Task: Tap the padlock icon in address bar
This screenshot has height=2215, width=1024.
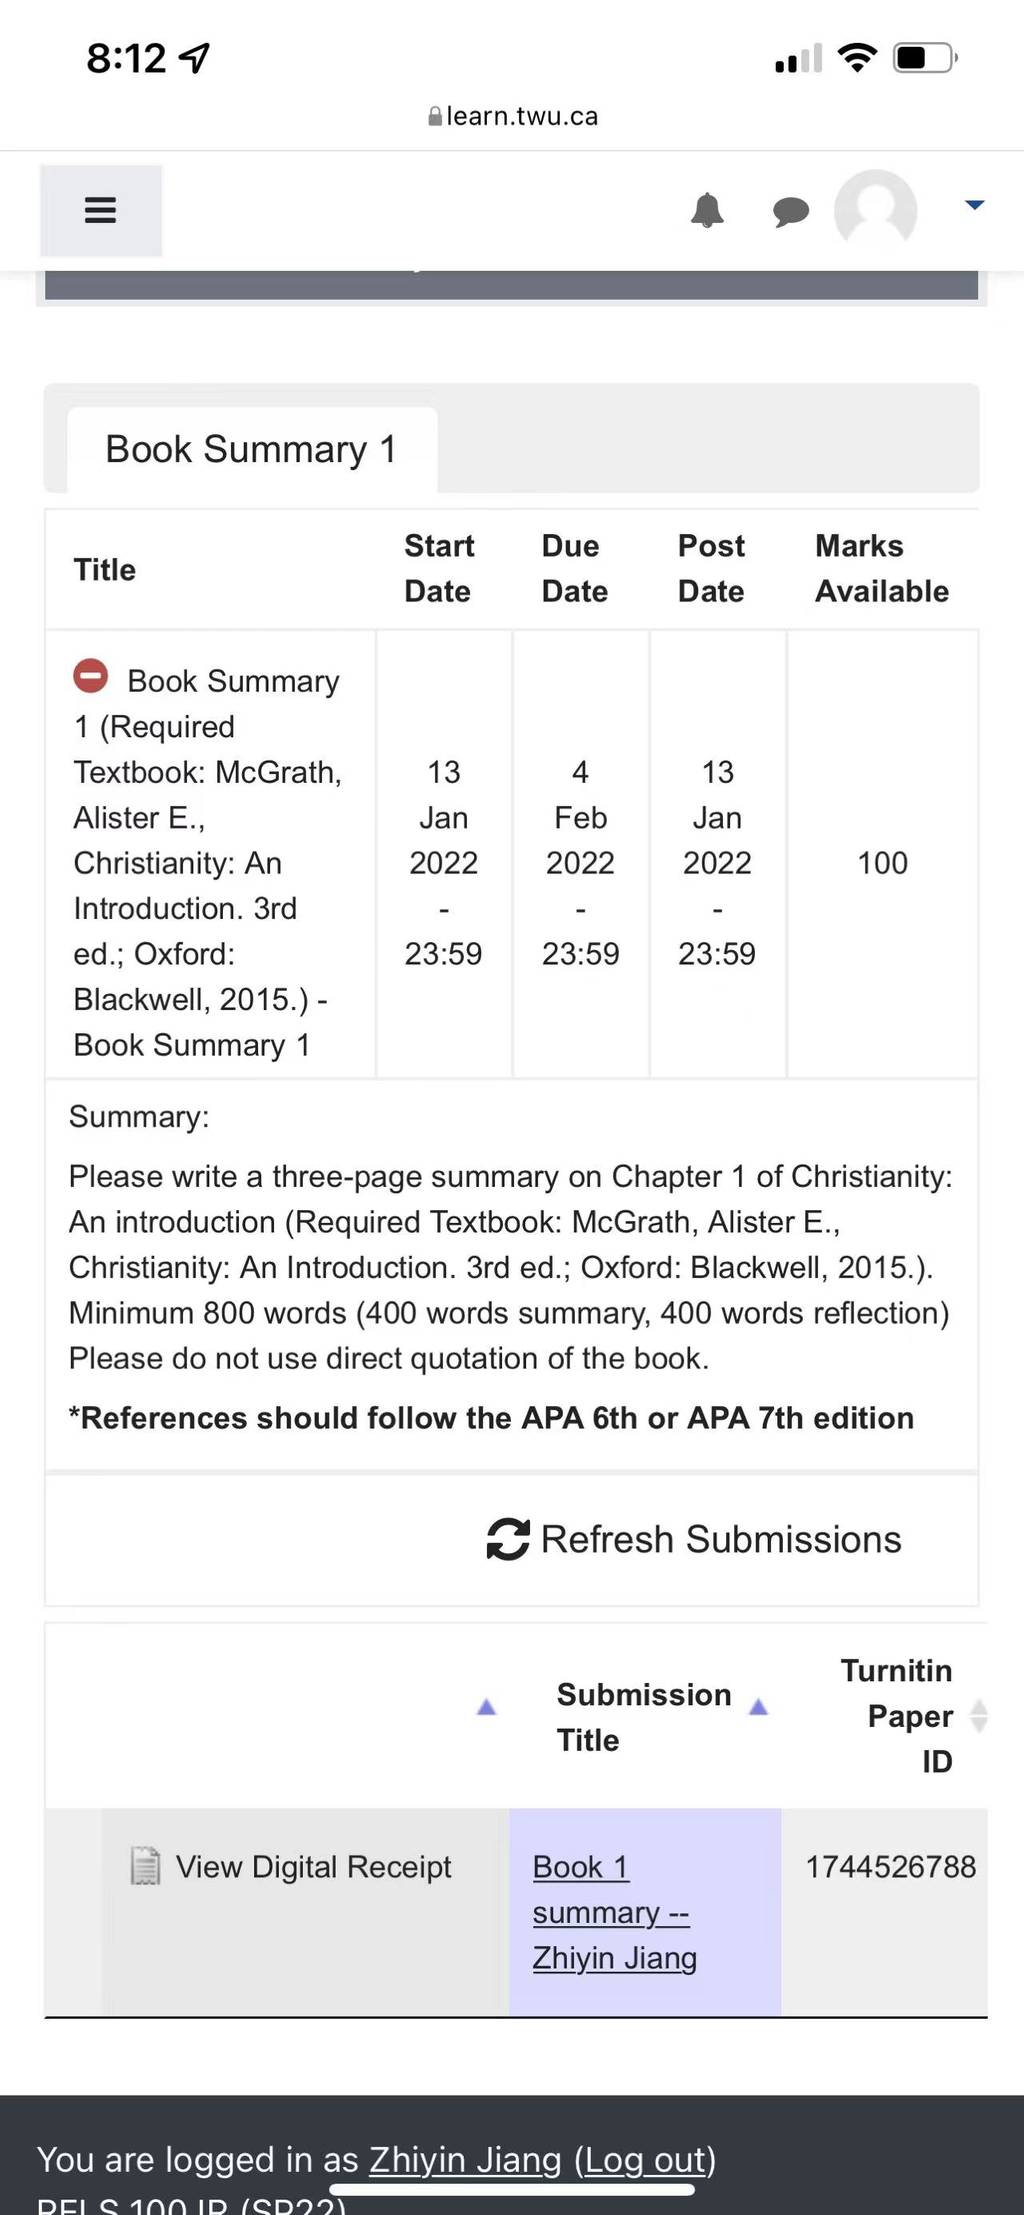Action: 434,116
